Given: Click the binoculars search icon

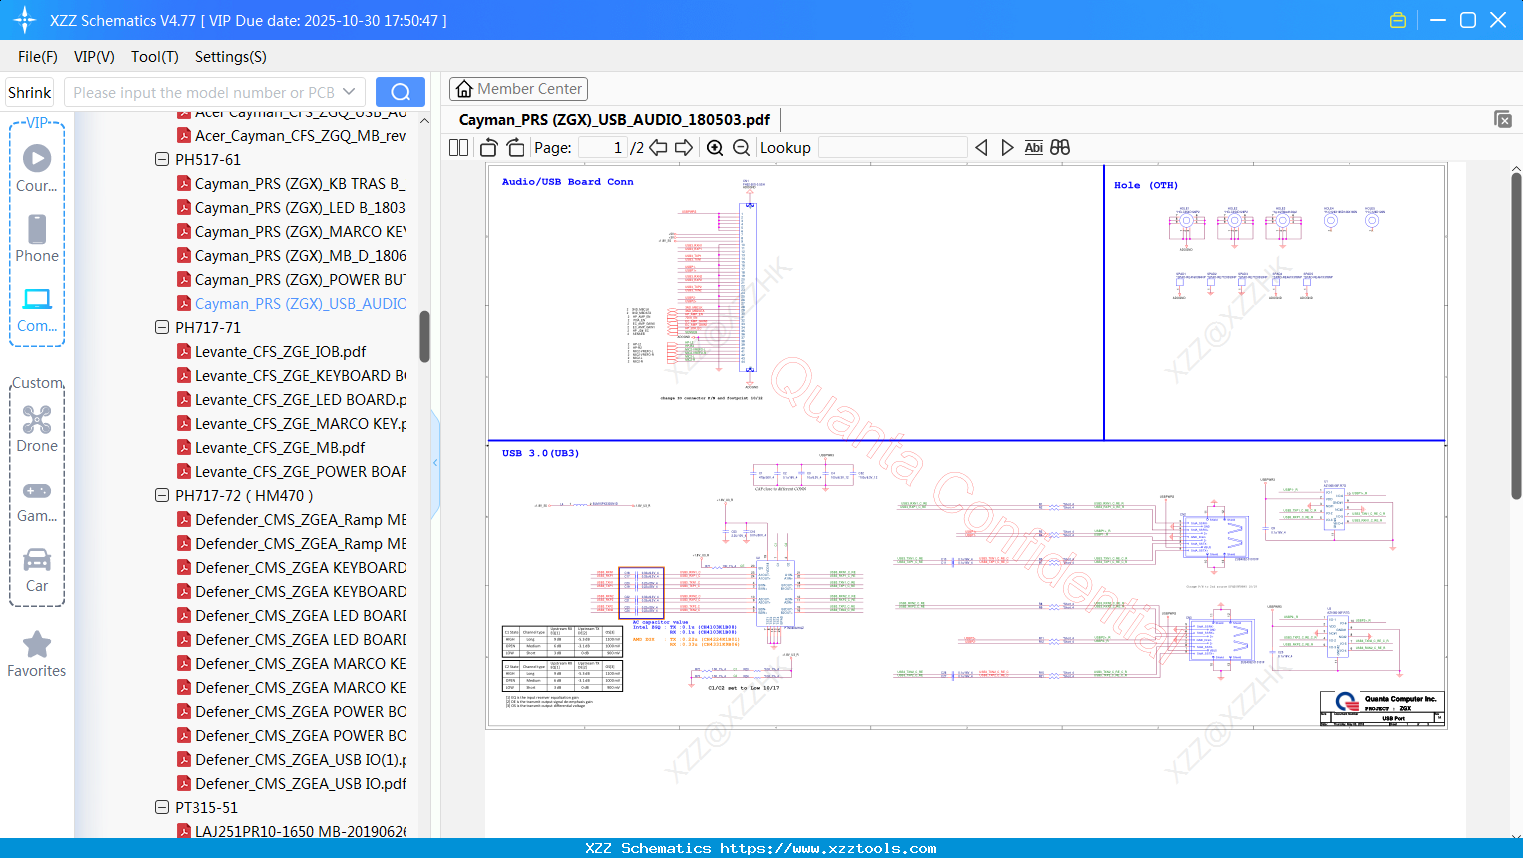Looking at the screenshot, I should tap(1060, 148).
